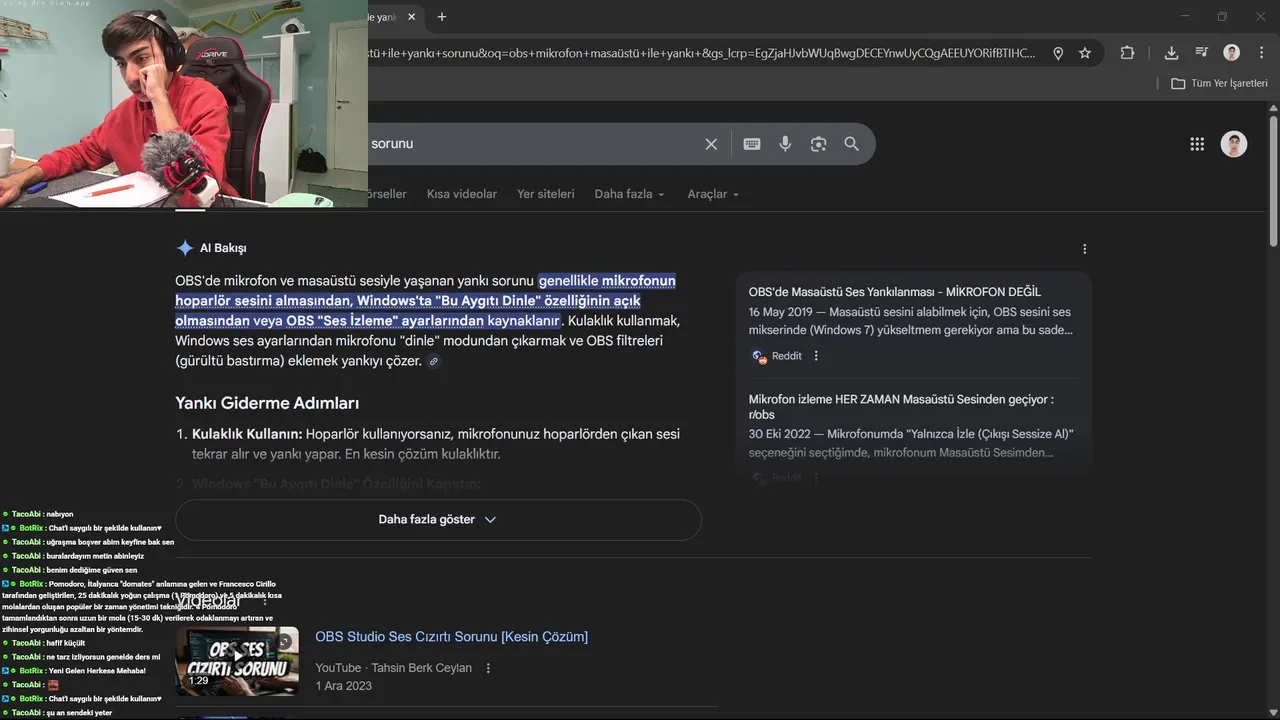The image size is (1280, 720).
Task: Click the AI Bakışı sparkle icon
Action: [185, 248]
